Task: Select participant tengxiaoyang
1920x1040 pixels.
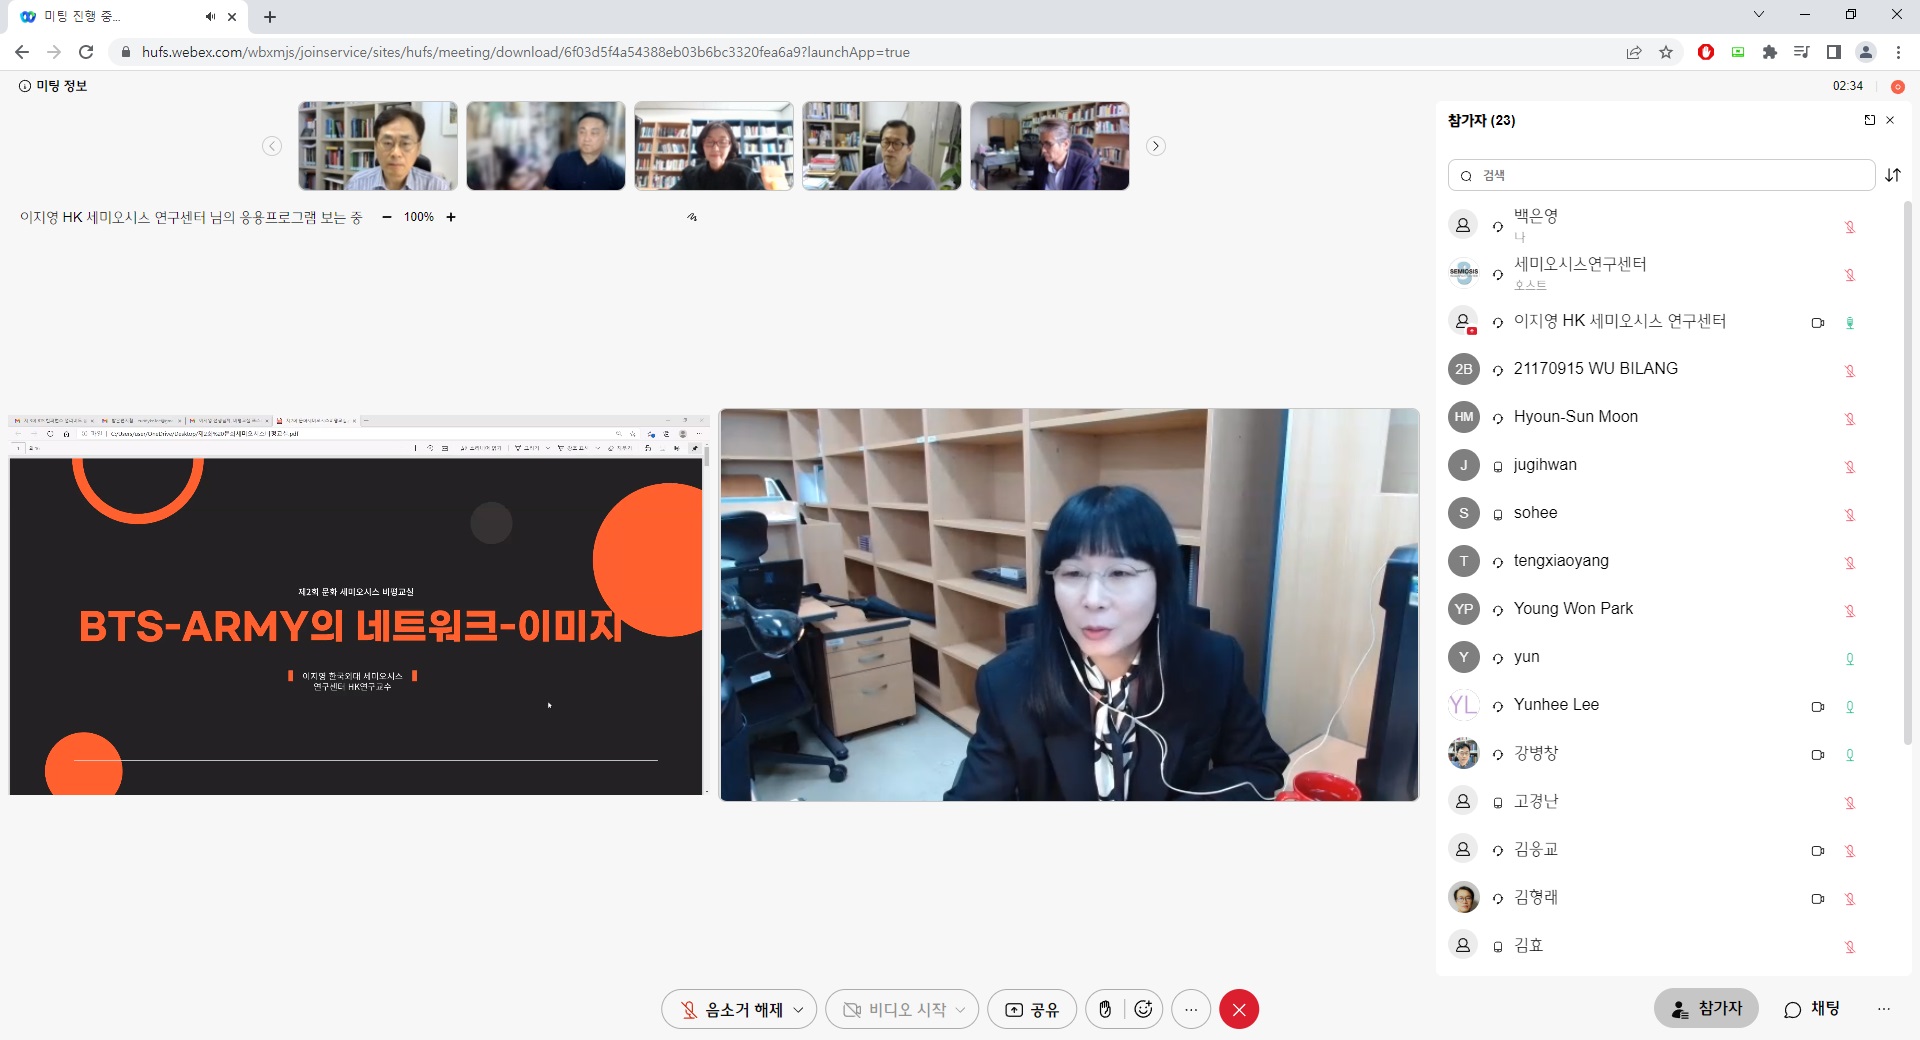Action: coord(1667,561)
